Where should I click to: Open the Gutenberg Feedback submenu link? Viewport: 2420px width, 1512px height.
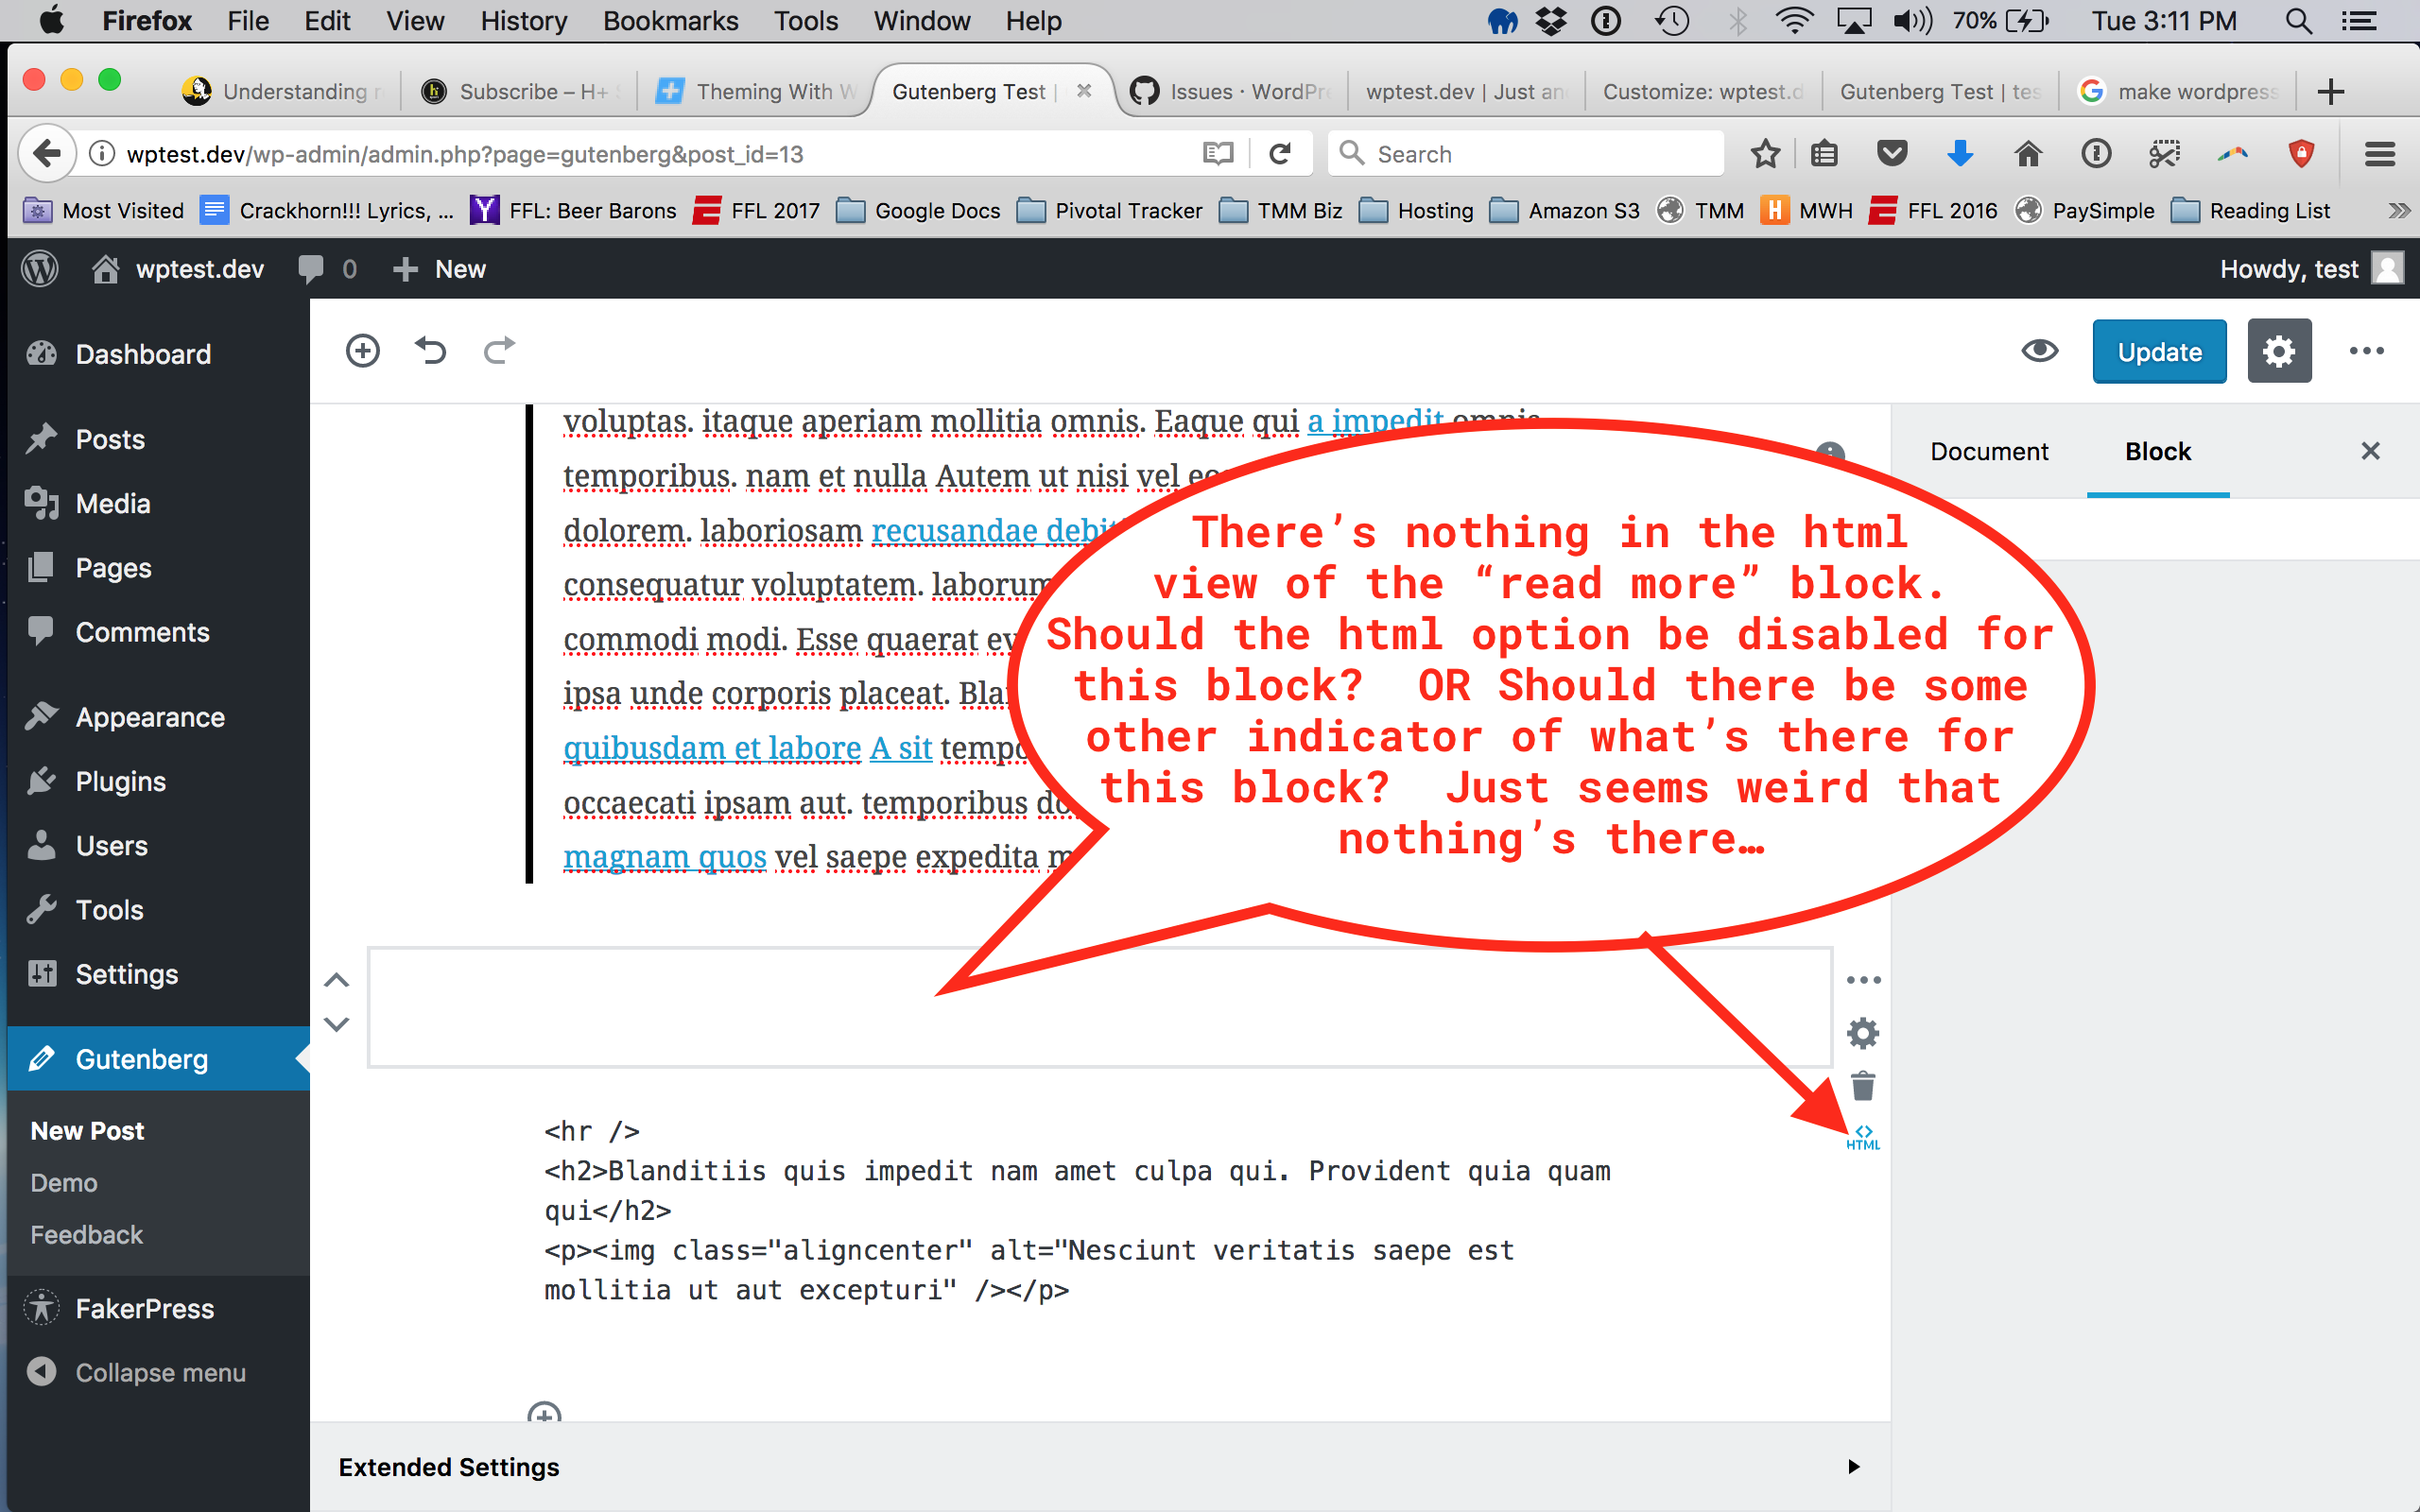pos(86,1235)
